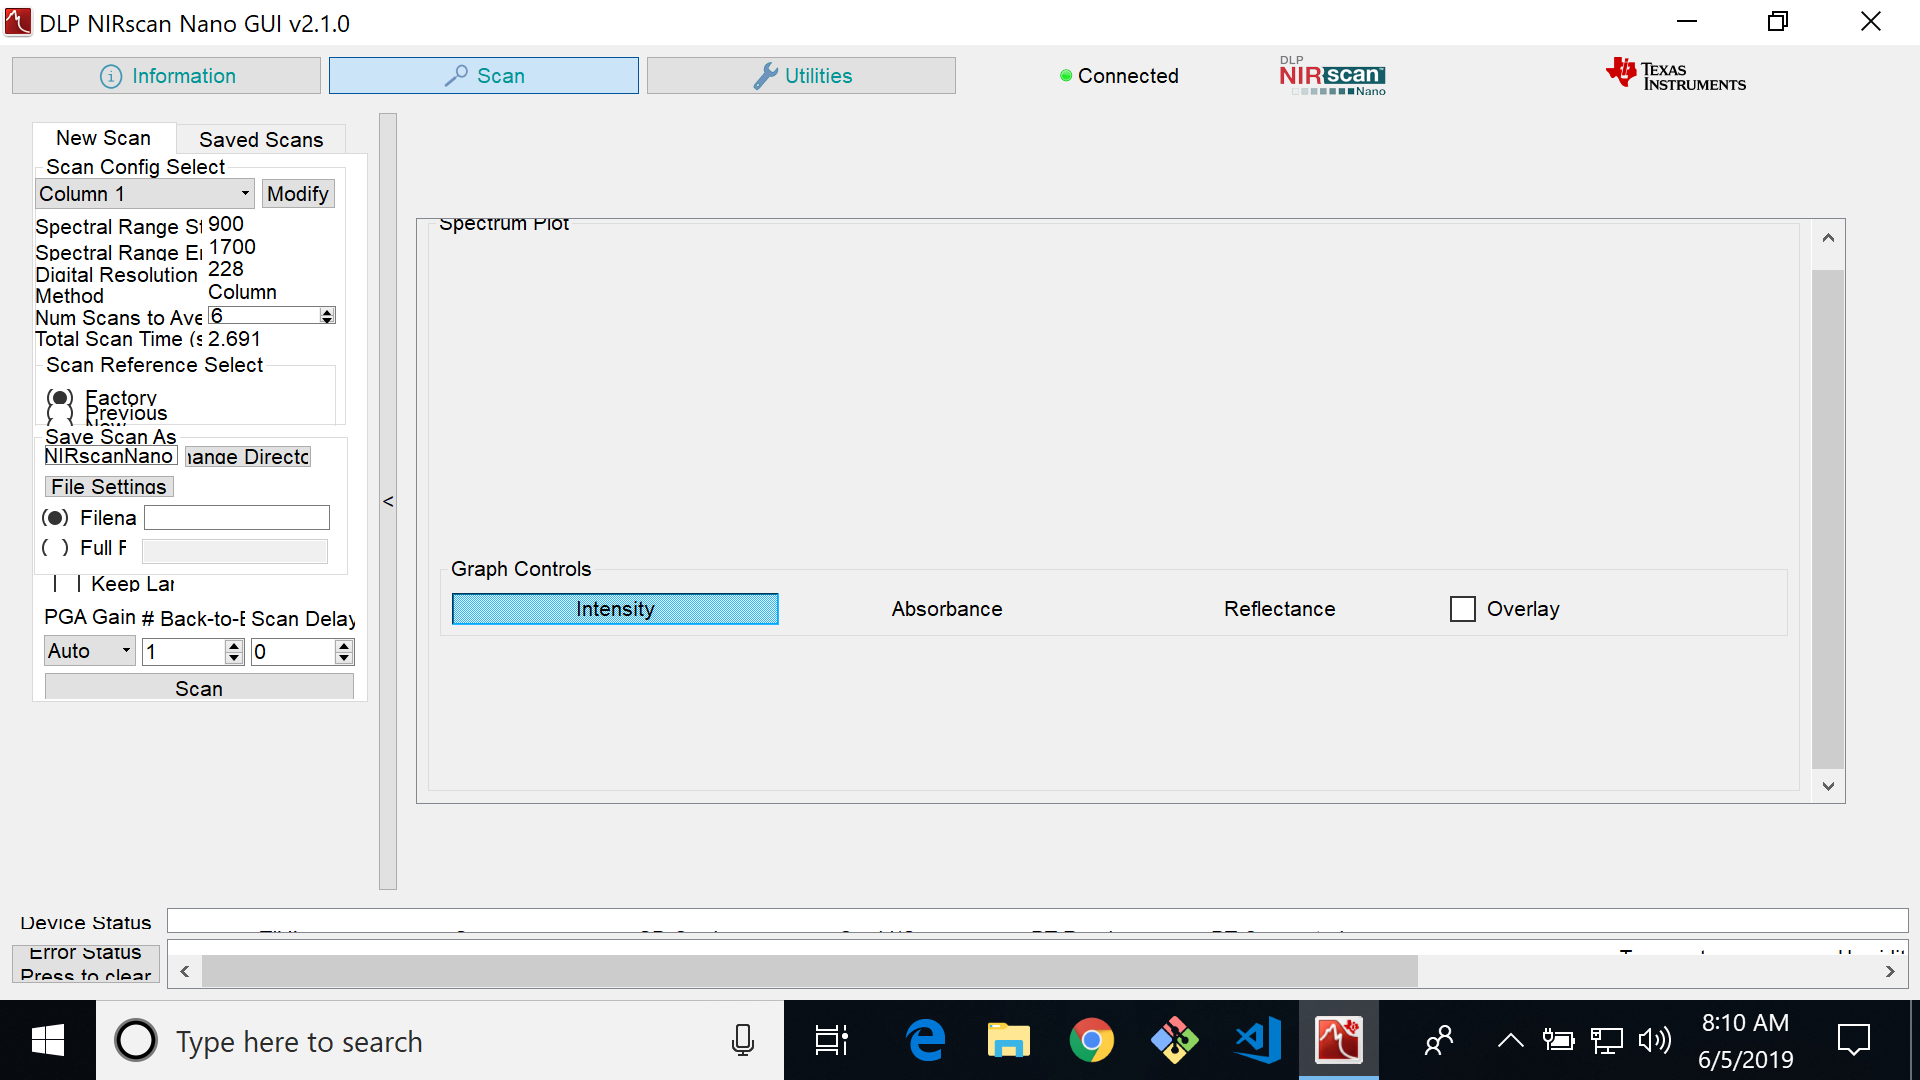Click the spectrum plot scroll down arrow
The height and width of the screenshot is (1080, 1920).
pyautogui.click(x=1828, y=786)
